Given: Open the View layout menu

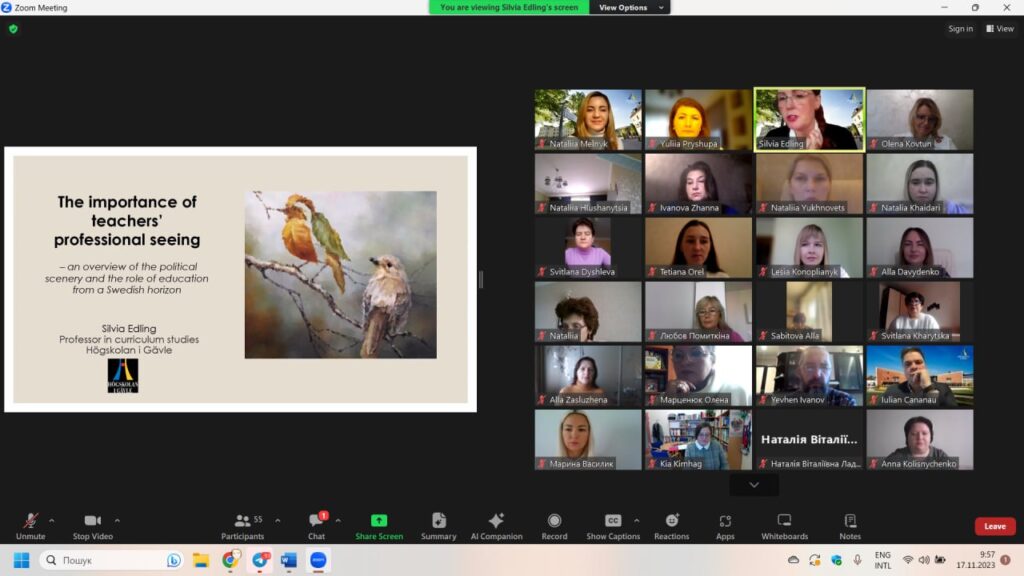Looking at the screenshot, I should point(999,29).
